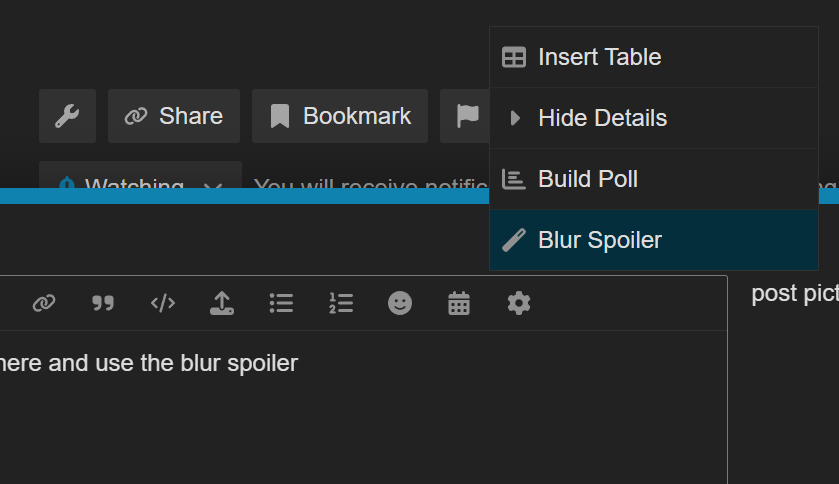Viewport: 839px width, 484px height.
Task: Choose Insert Table from the popup menu
Action: (654, 57)
